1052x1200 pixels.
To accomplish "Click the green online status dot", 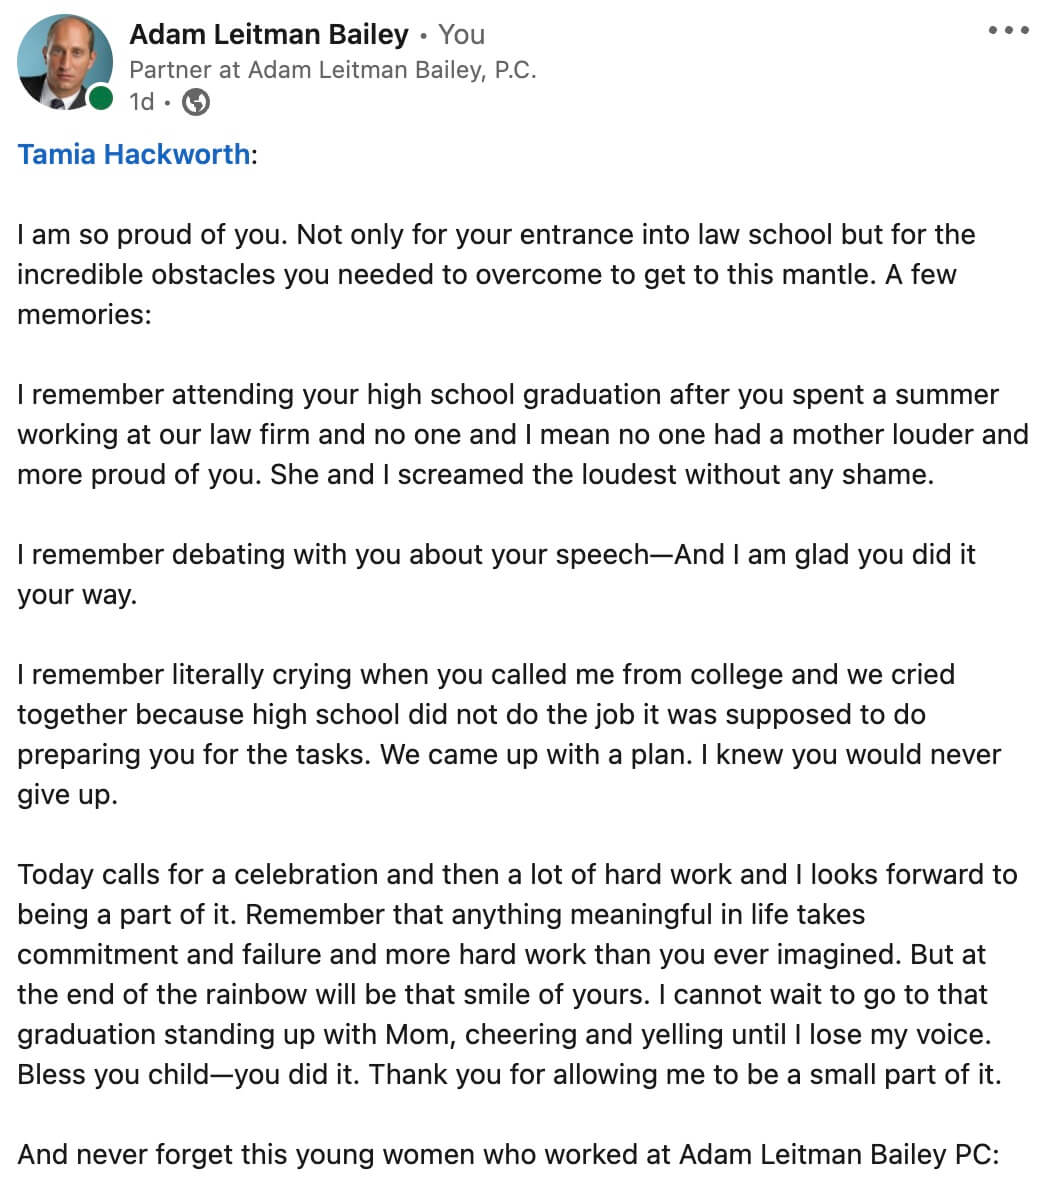I will (x=101, y=99).
